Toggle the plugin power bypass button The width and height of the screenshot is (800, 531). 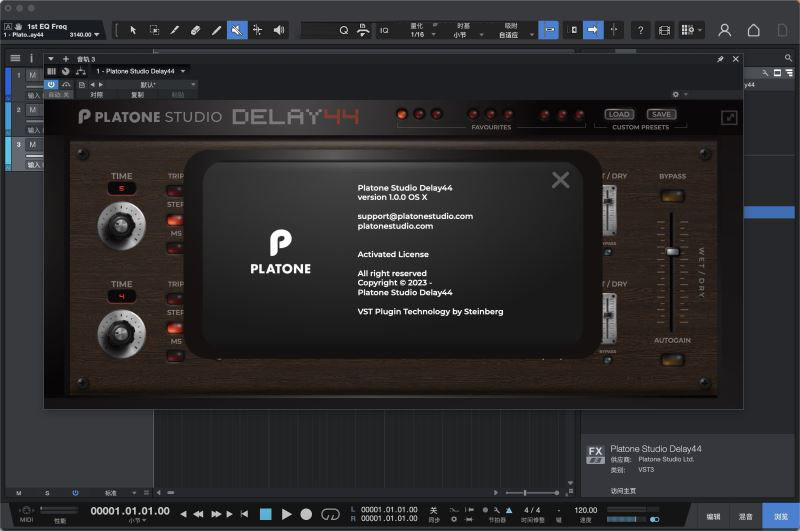pyautogui.click(x=51, y=84)
